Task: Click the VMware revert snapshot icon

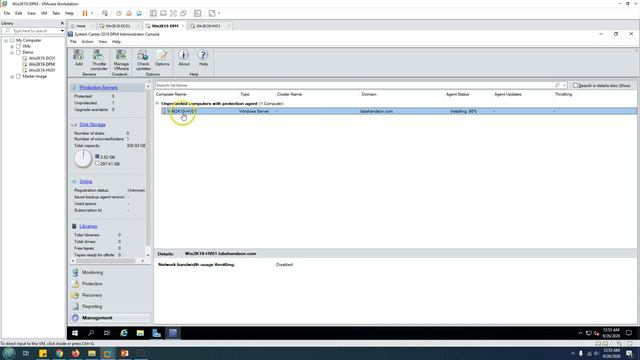Action: click(129, 13)
